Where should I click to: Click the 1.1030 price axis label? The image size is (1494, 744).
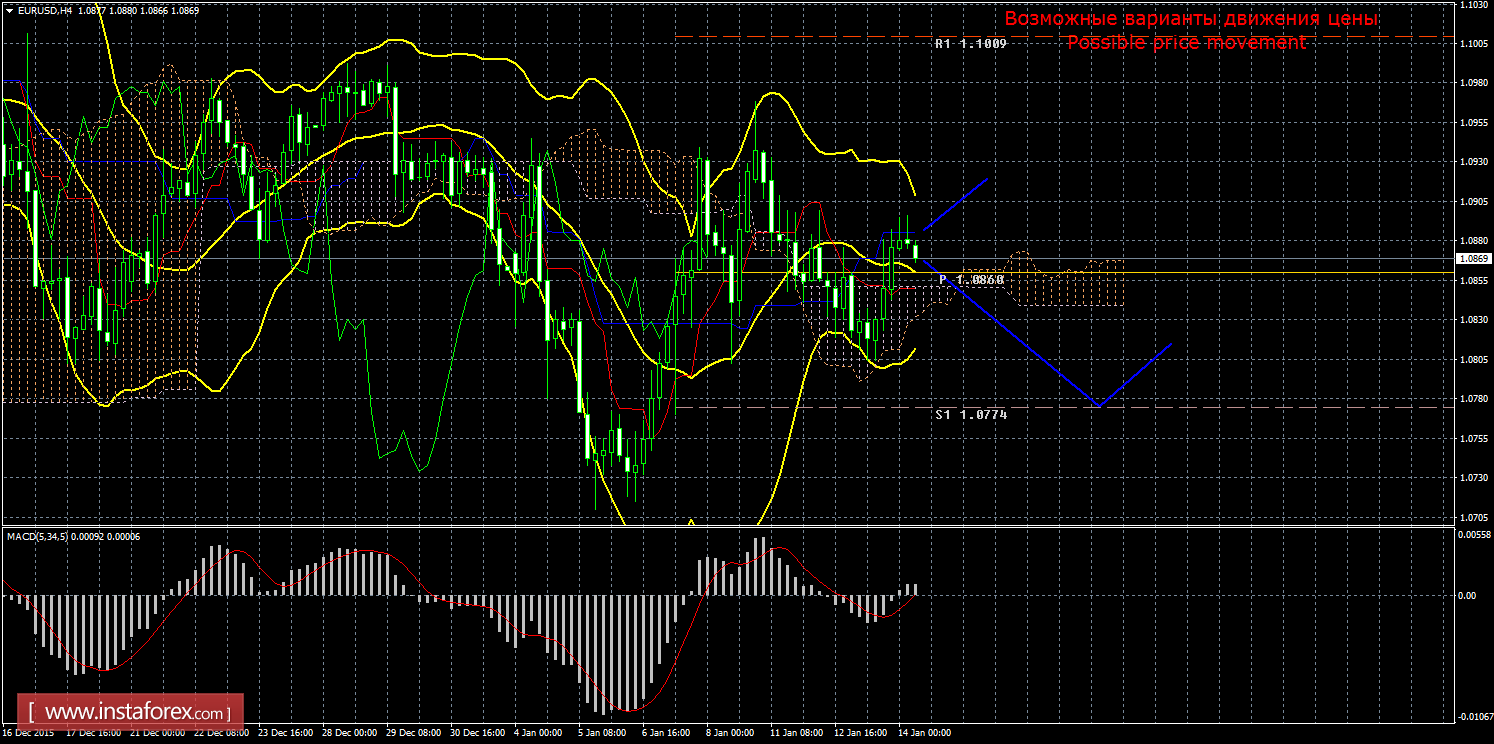pyautogui.click(x=1472, y=5)
